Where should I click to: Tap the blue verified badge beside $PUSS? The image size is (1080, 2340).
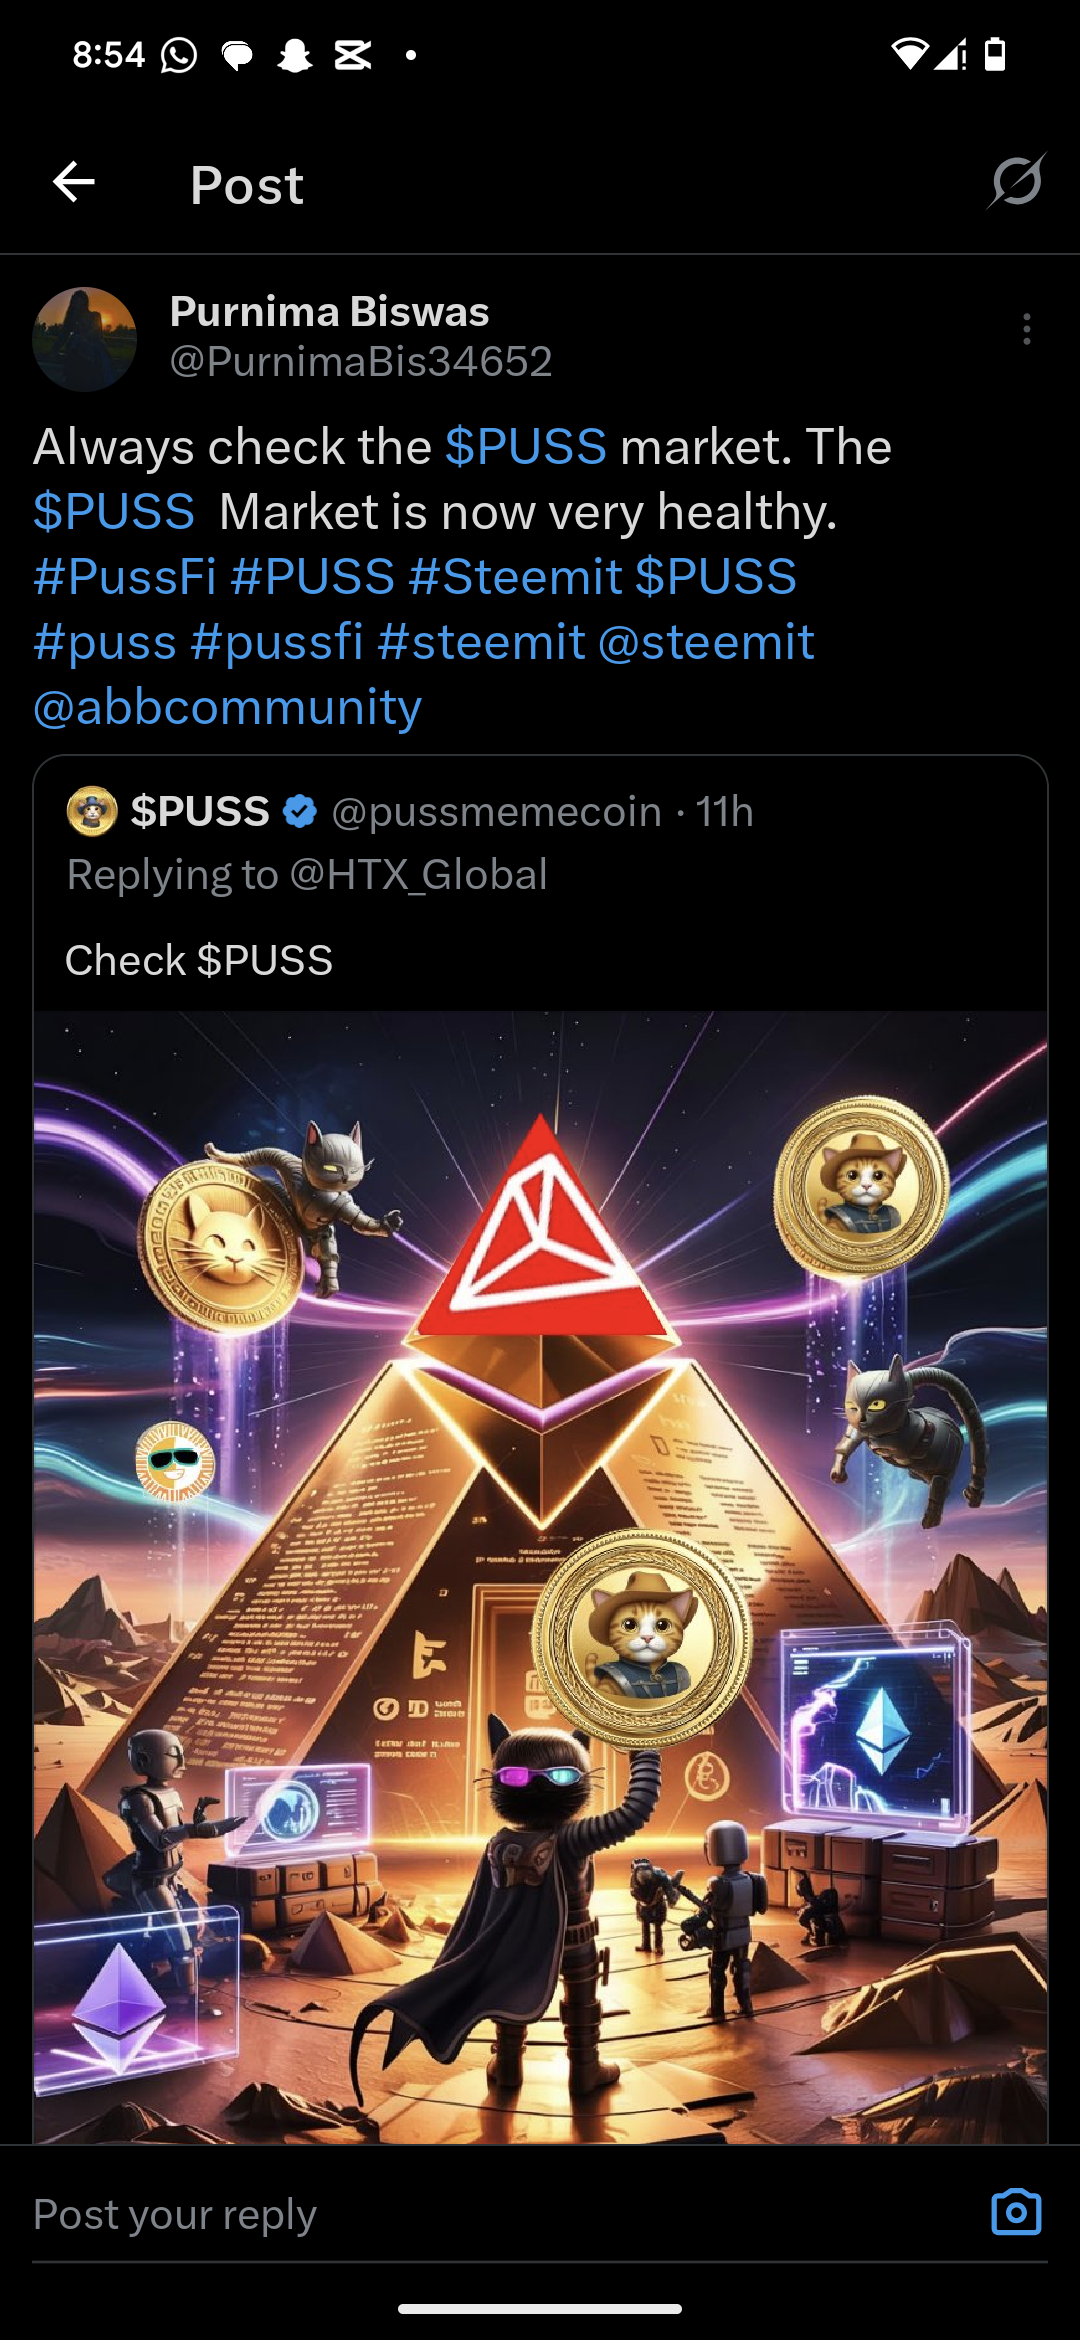coord(300,811)
